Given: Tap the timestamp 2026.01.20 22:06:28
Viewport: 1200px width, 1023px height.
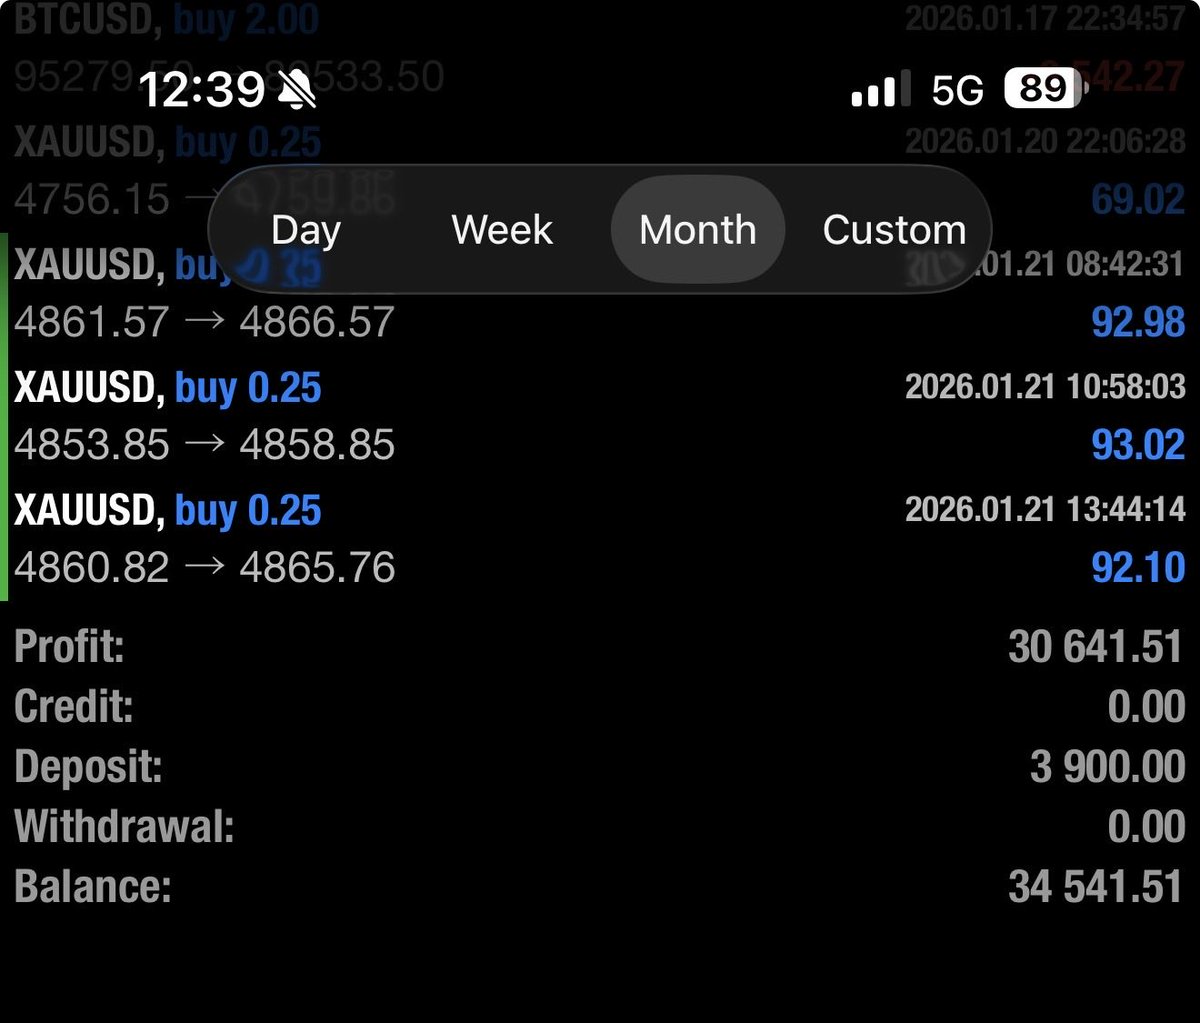Looking at the screenshot, I should coord(1045,140).
